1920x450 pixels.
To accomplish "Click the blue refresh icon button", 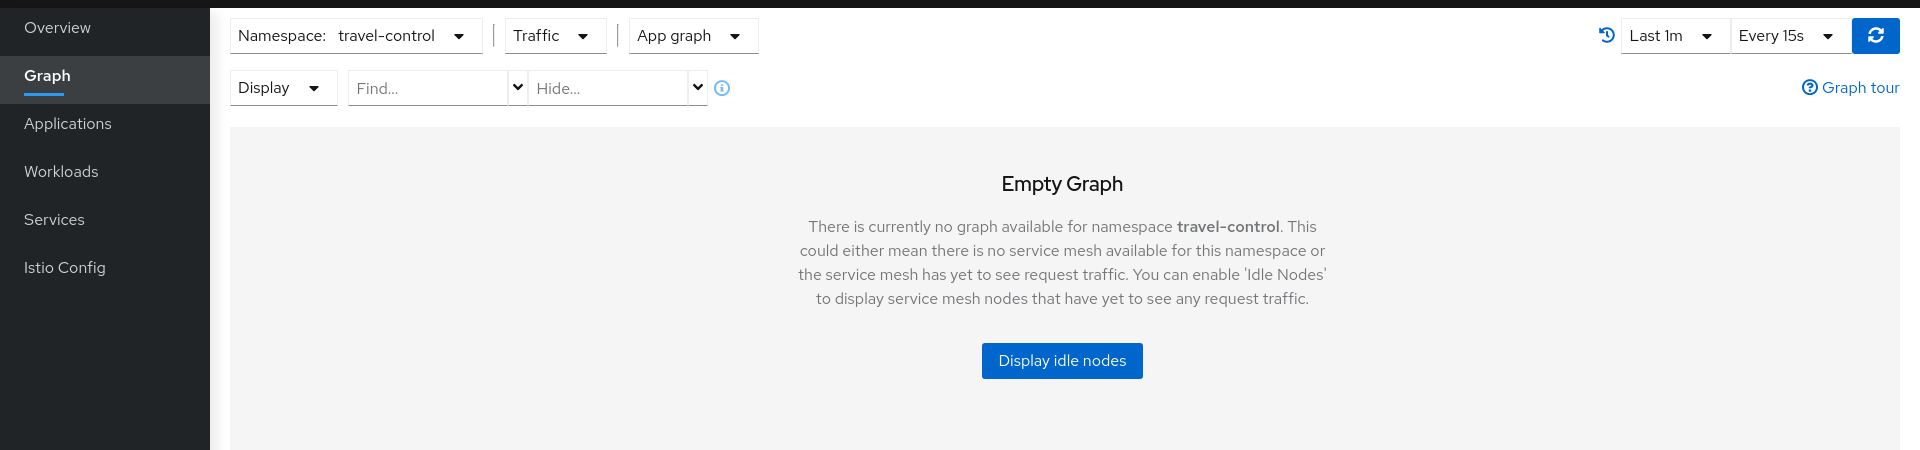I will (x=1875, y=36).
